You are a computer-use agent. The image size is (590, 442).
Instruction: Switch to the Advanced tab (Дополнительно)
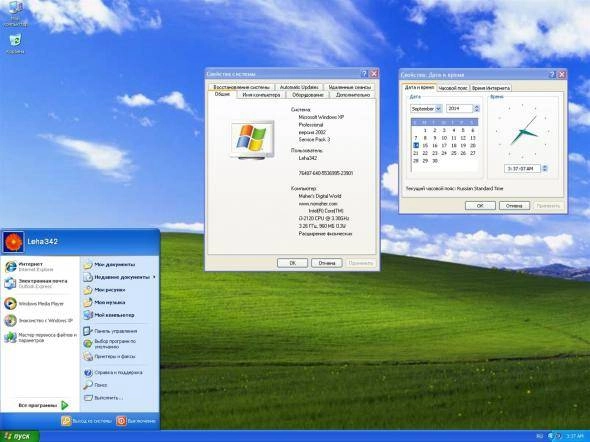(x=353, y=95)
